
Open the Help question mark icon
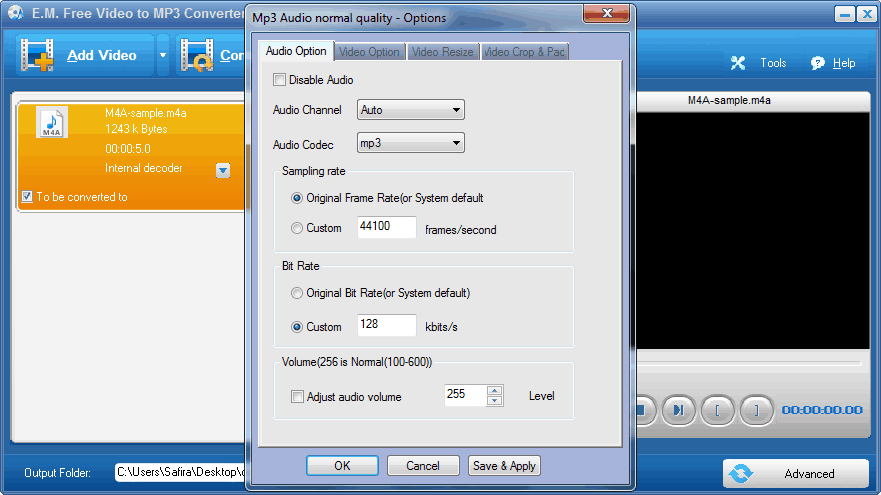[818, 63]
